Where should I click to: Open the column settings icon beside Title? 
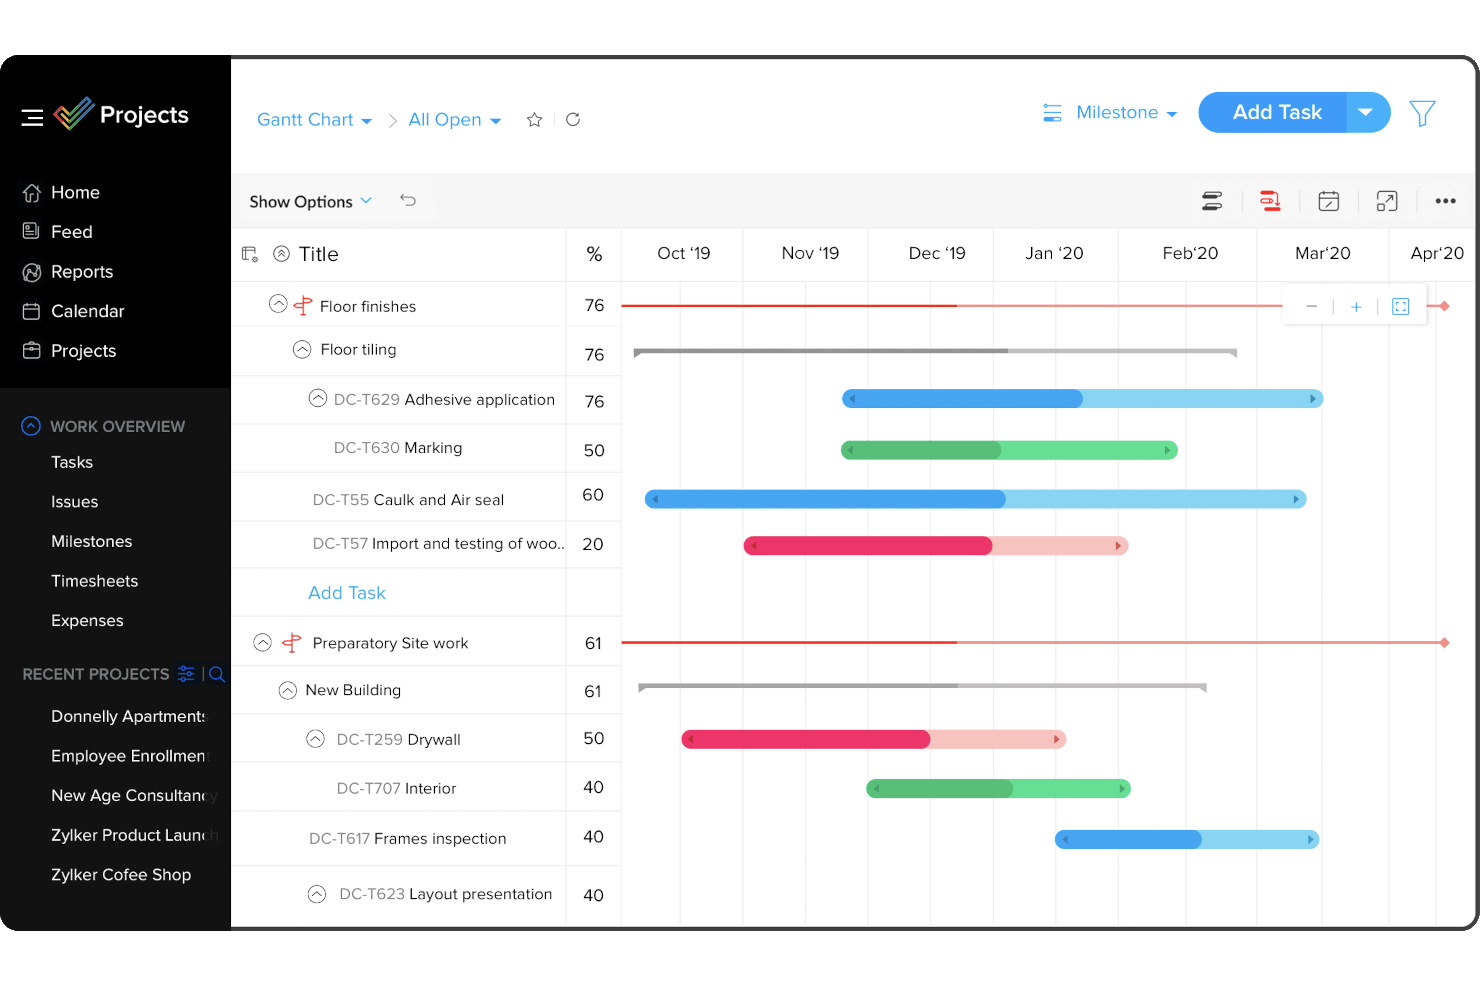[x=249, y=254]
